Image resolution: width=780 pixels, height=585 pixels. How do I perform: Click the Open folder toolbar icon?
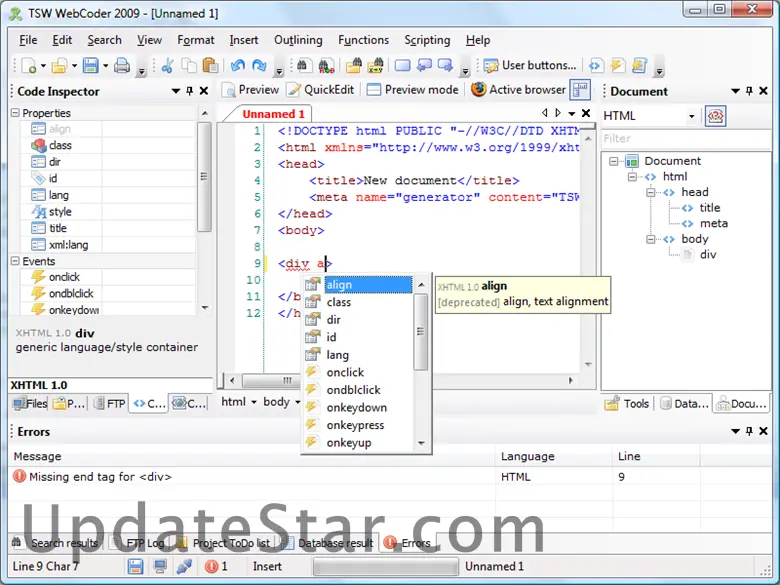pyautogui.click(x=59, y=66)
